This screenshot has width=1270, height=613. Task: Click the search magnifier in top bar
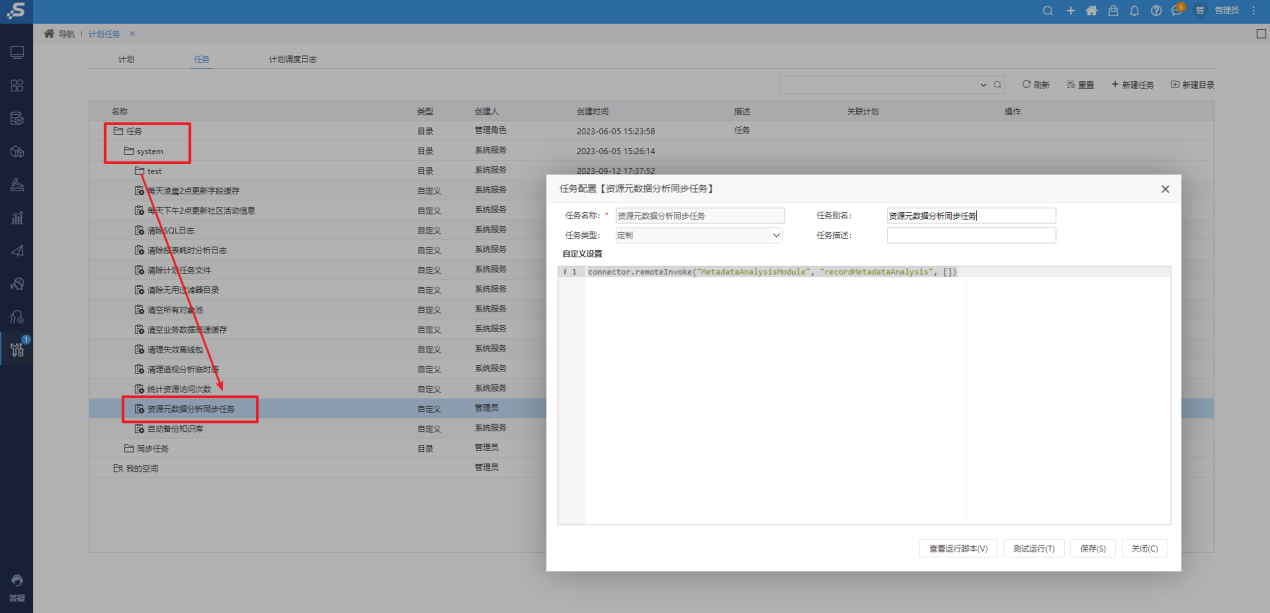(1048, 10)
